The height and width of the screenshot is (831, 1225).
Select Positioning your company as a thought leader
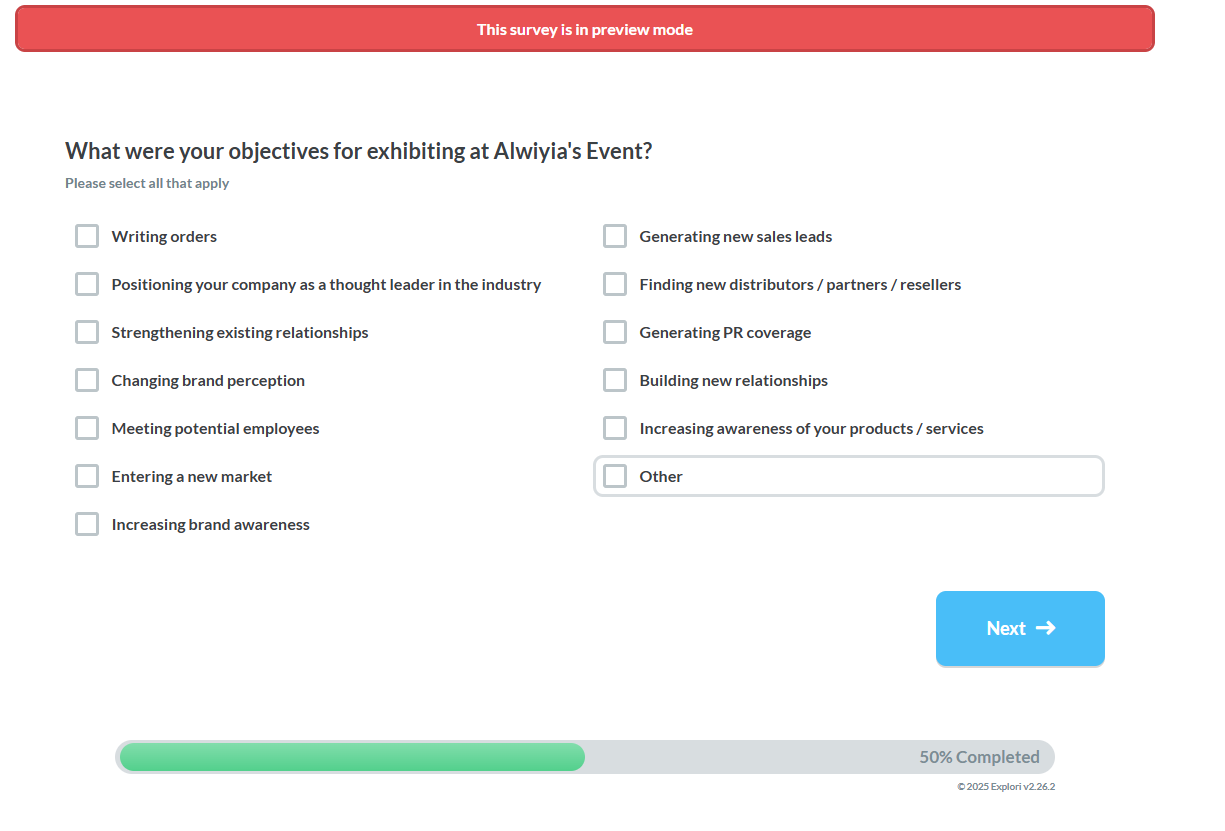(87, 285)
